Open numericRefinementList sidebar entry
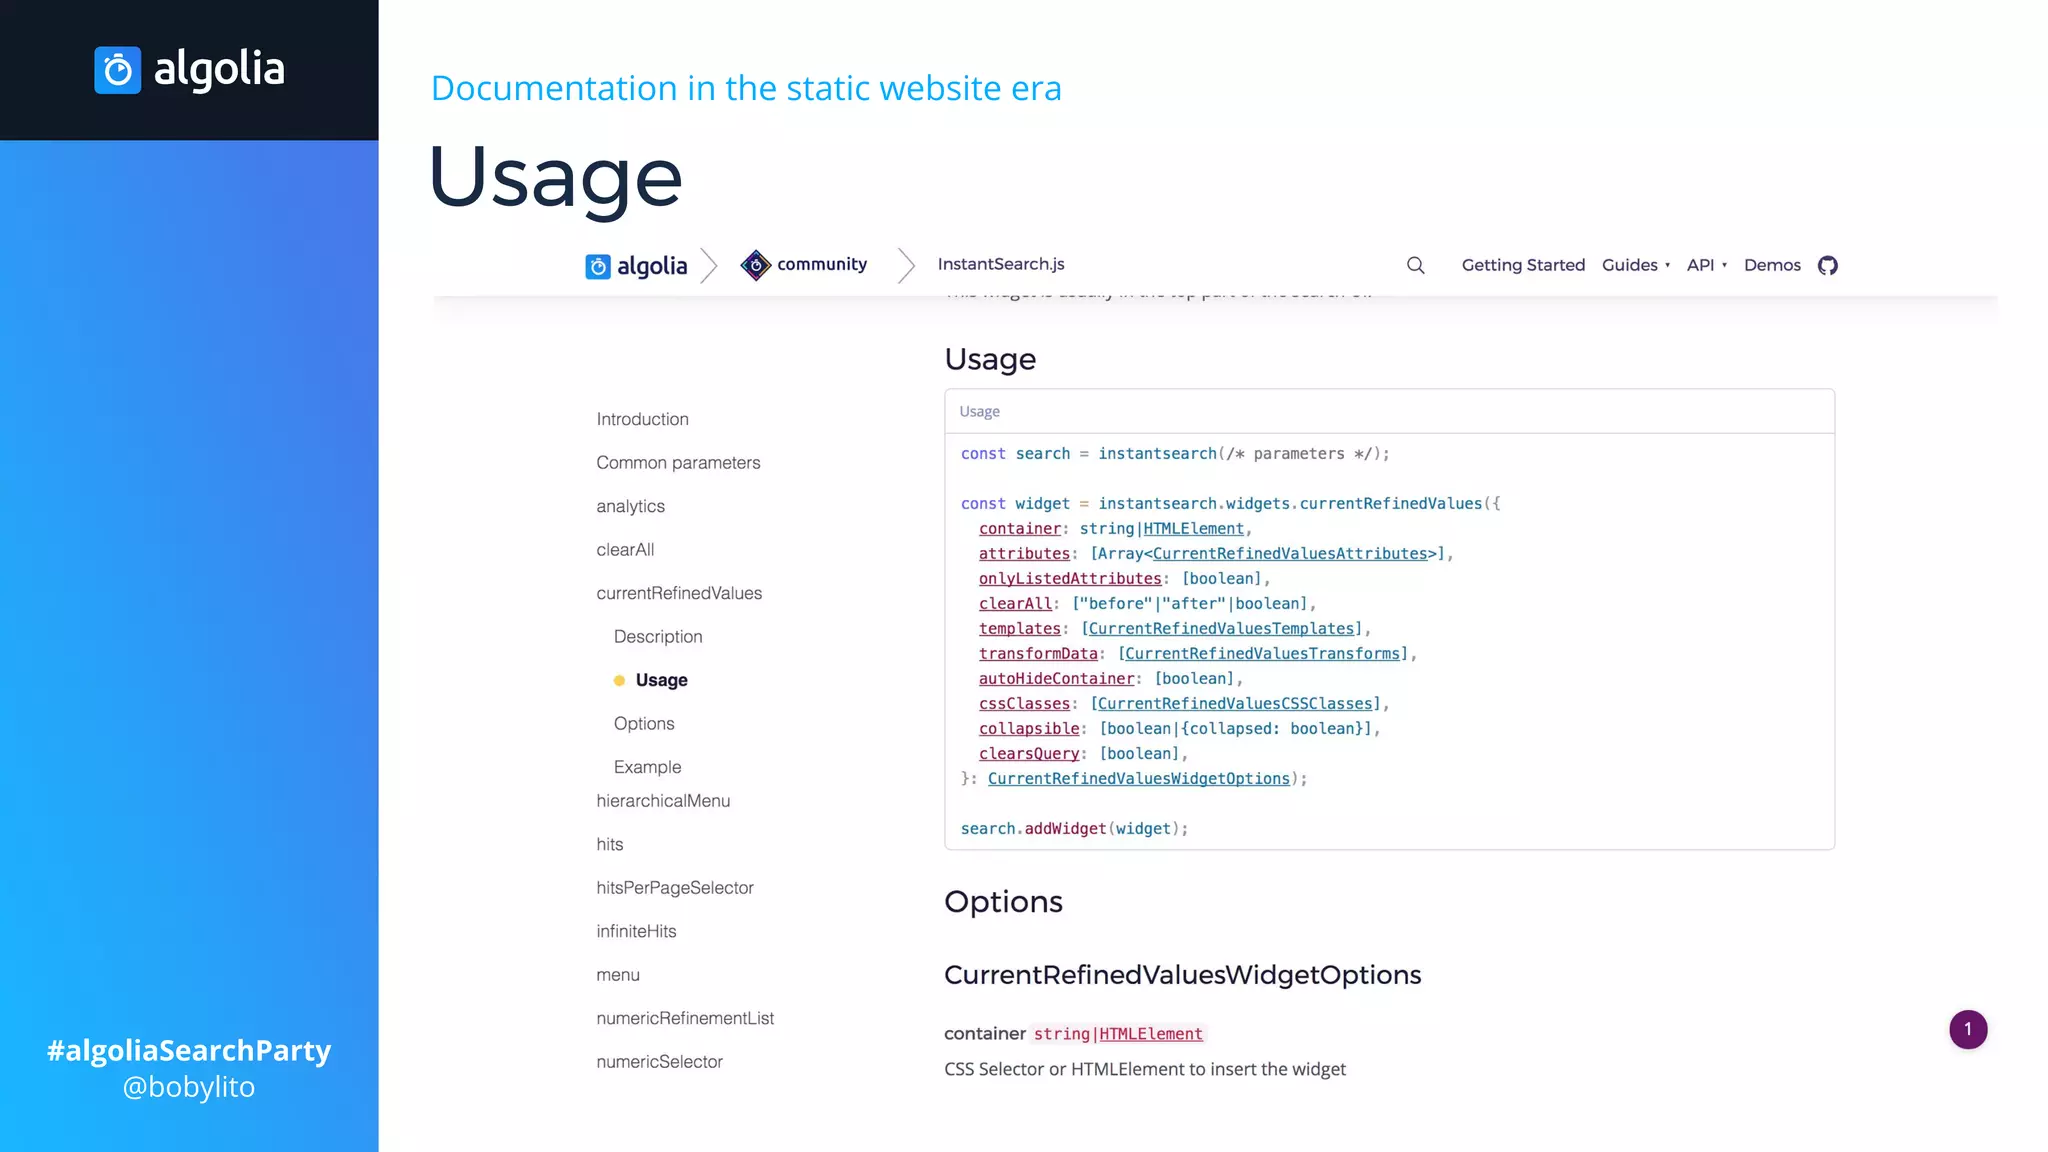 coord(685,1018)
